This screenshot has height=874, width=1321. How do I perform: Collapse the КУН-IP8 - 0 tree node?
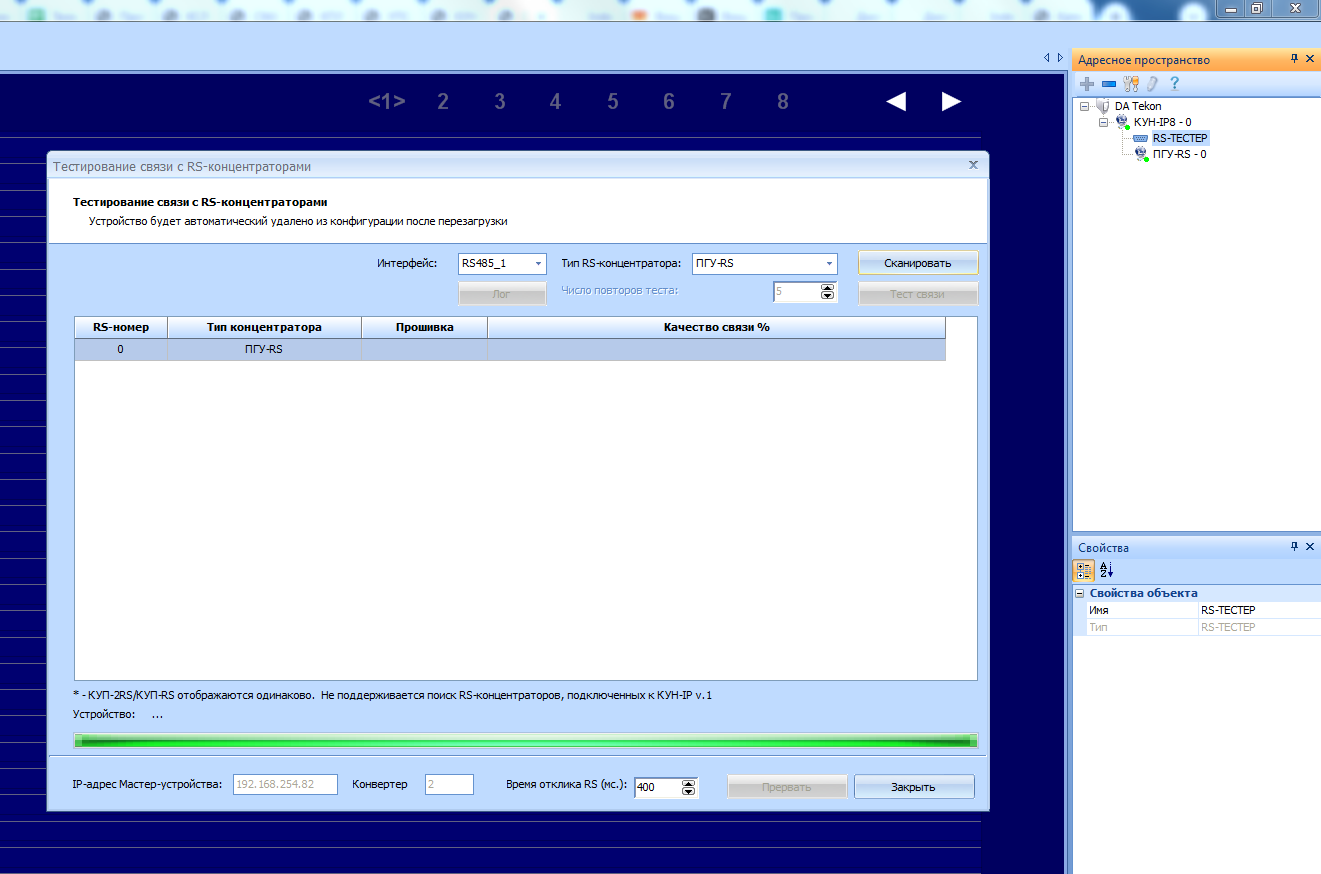click(1104, 122)
